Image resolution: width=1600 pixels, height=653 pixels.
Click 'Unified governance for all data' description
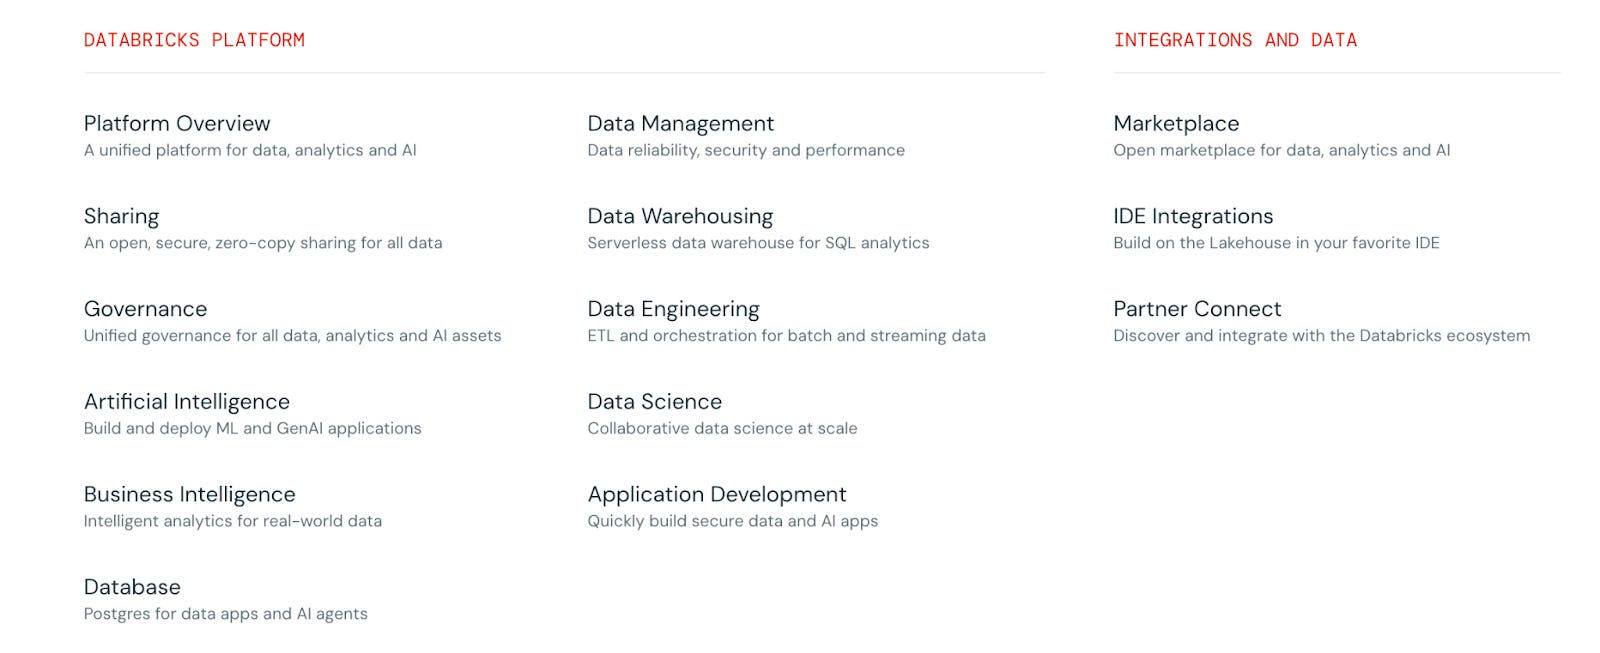point(292,336)
